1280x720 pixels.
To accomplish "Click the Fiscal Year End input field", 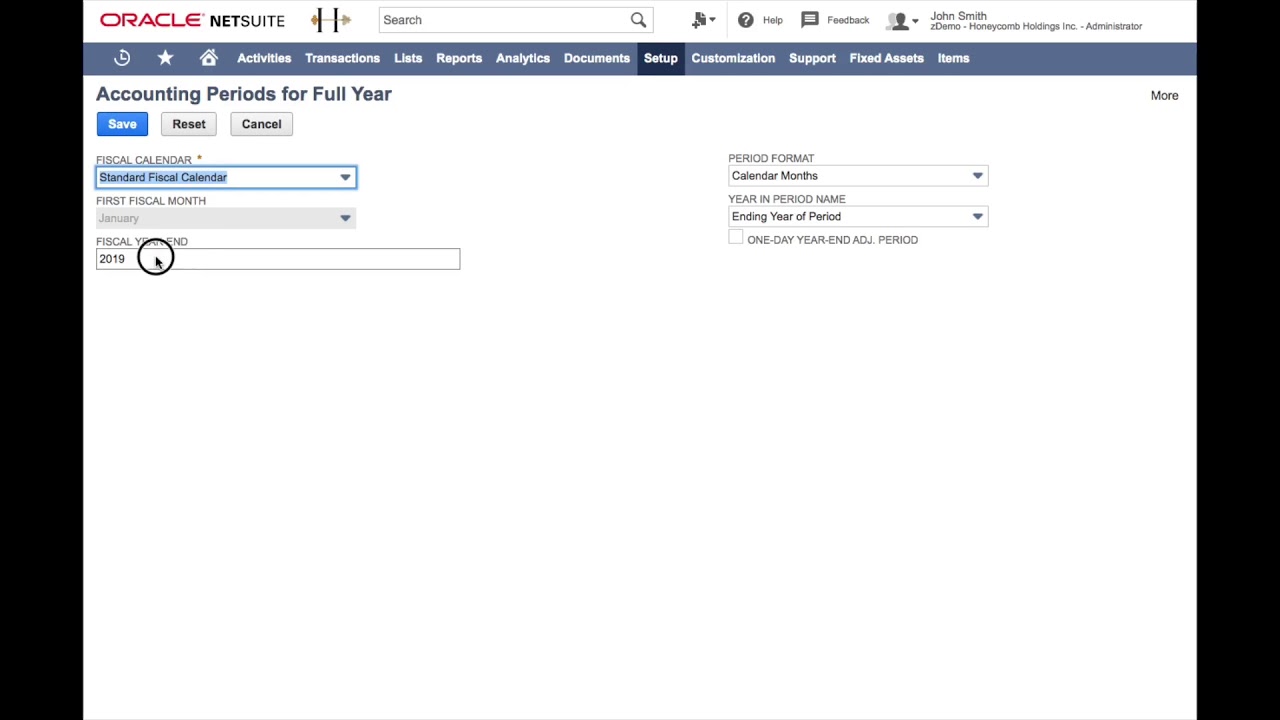I will coord(278,259).
